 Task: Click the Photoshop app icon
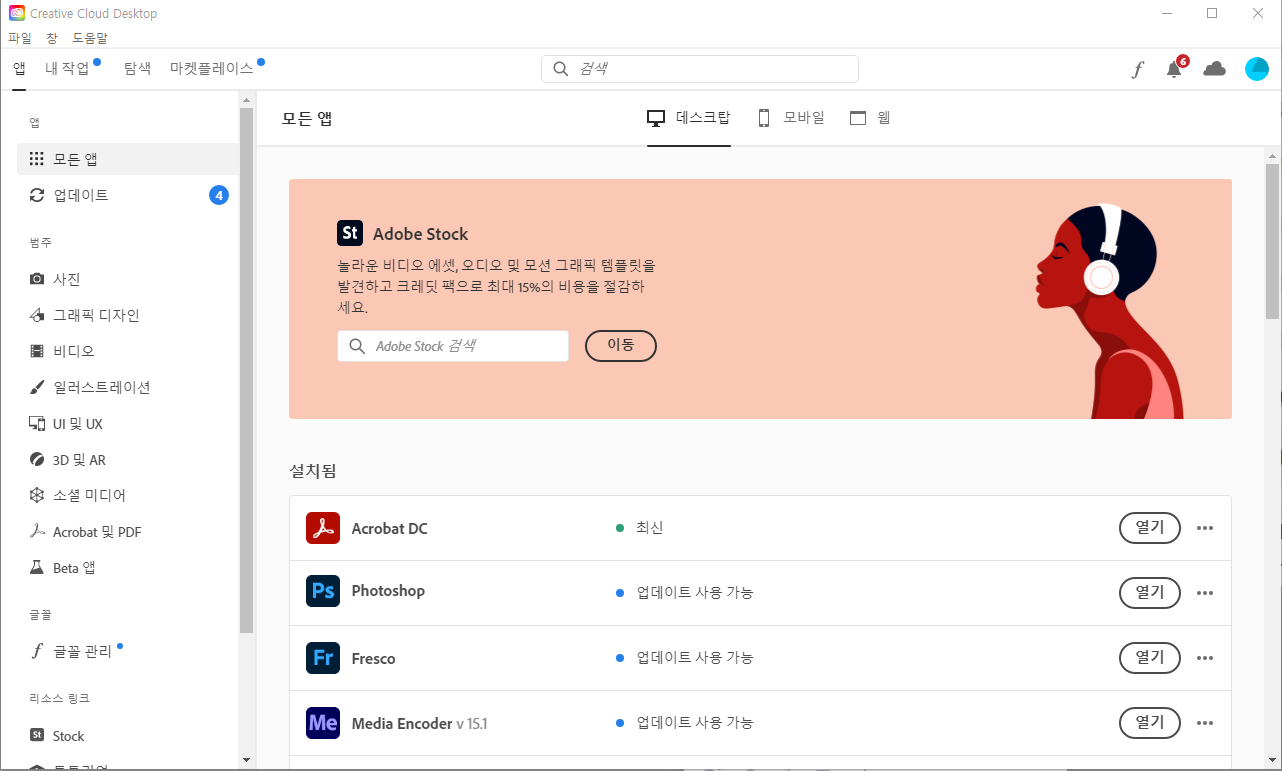[323, 591]
